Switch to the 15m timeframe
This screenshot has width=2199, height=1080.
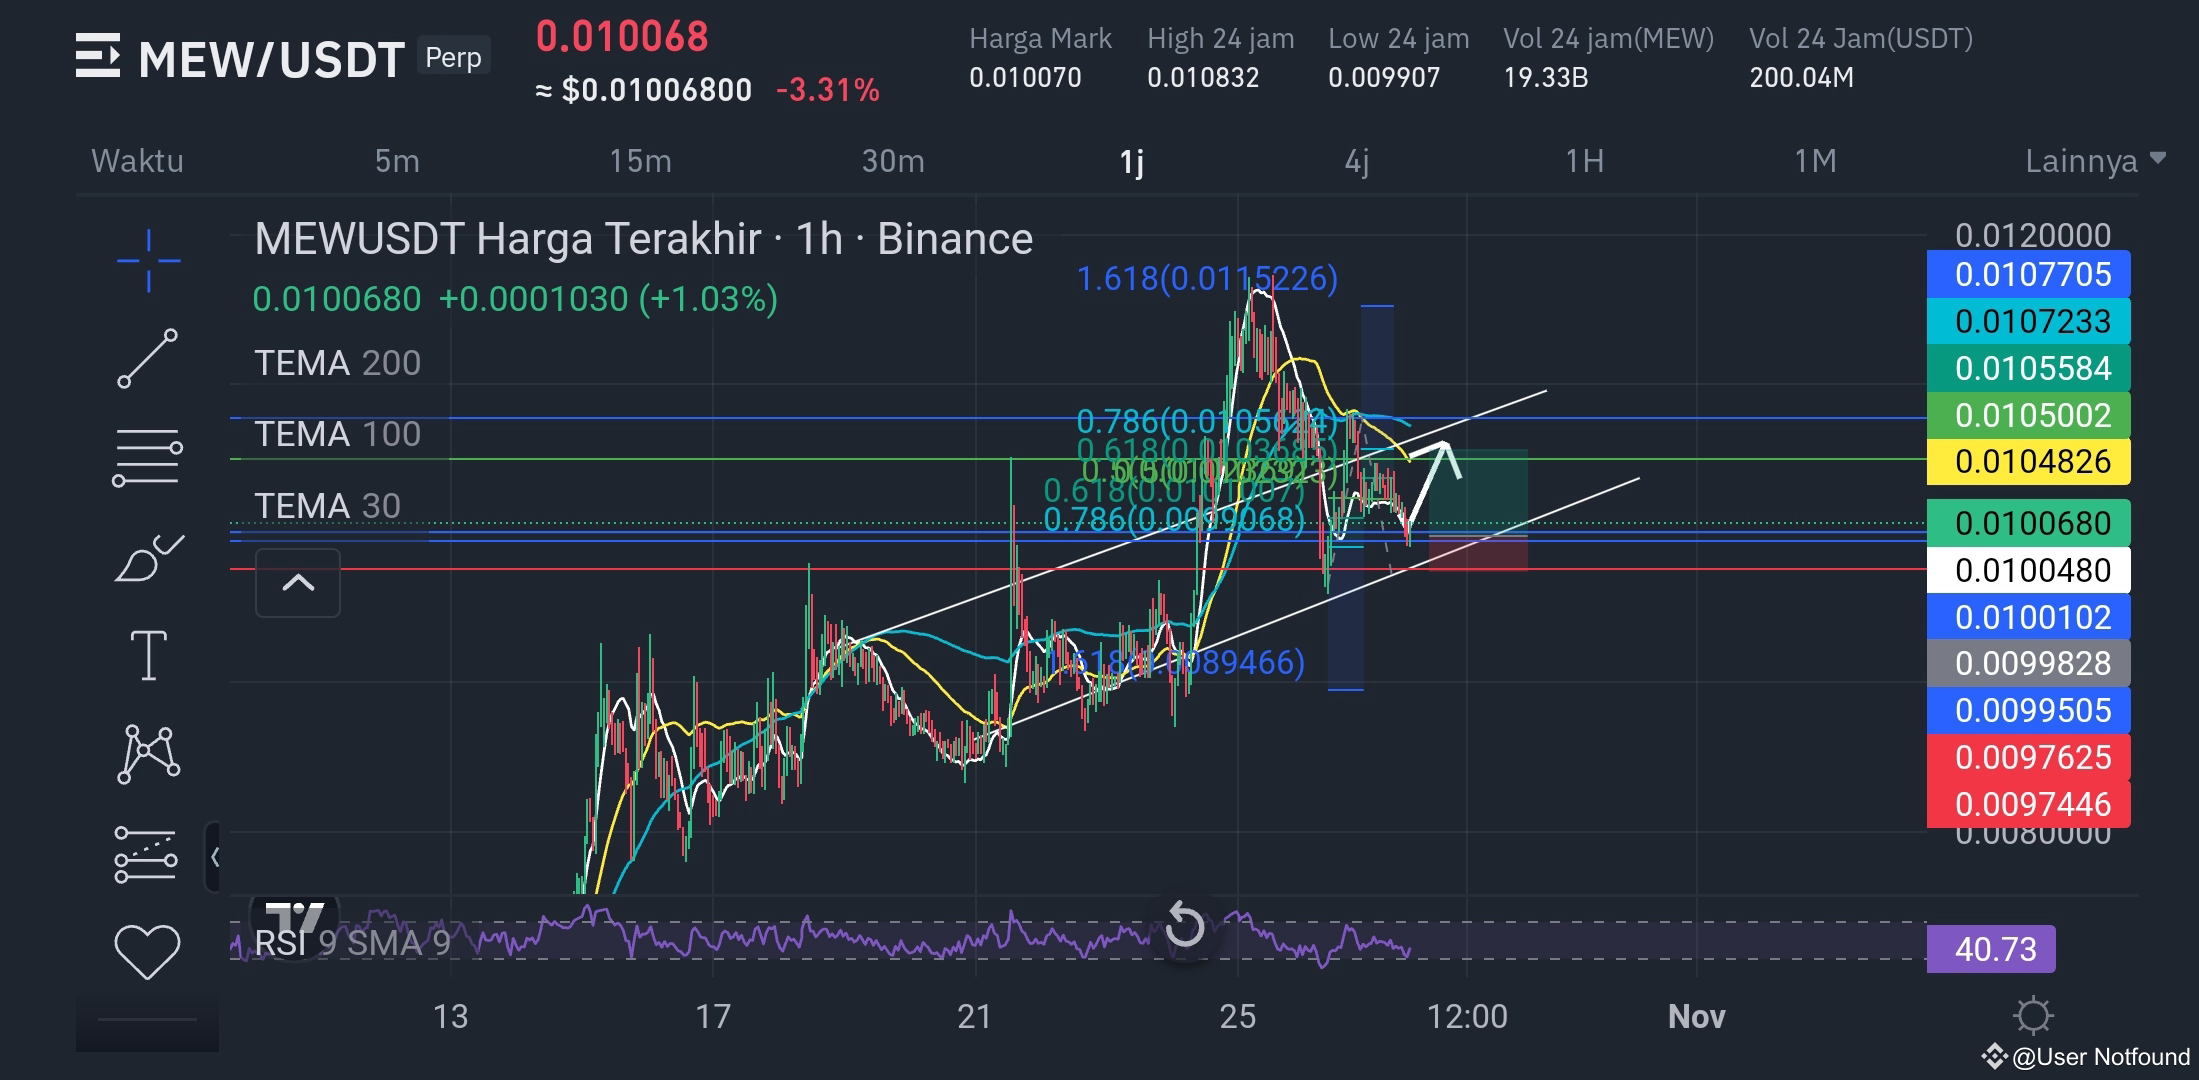click(640, 160)
